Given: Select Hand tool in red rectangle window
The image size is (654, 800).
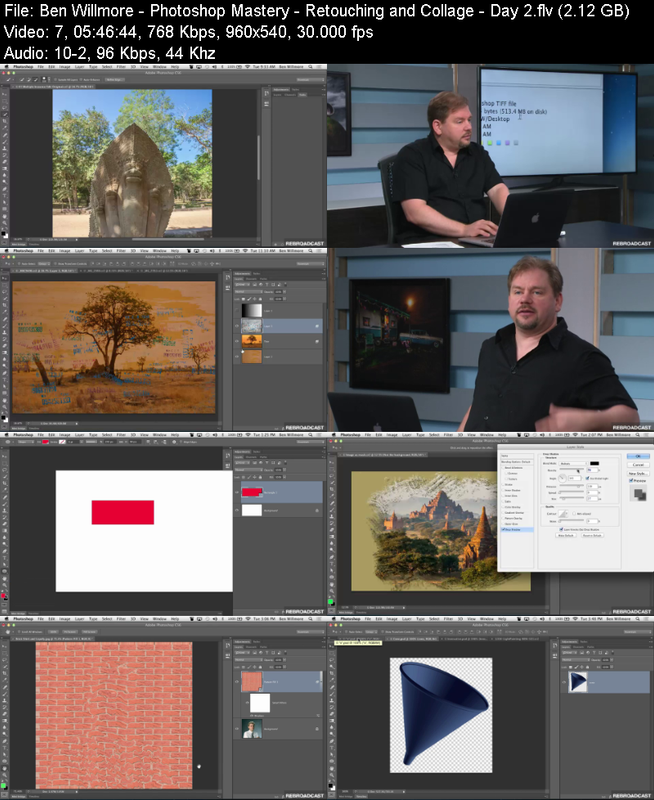Looking at the screenshot, I should [x=5, y=579].
